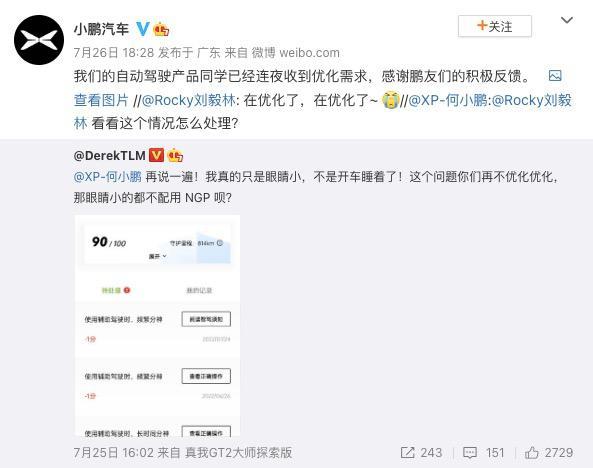Click the blue V verification badge

click(x=143, y=29)
